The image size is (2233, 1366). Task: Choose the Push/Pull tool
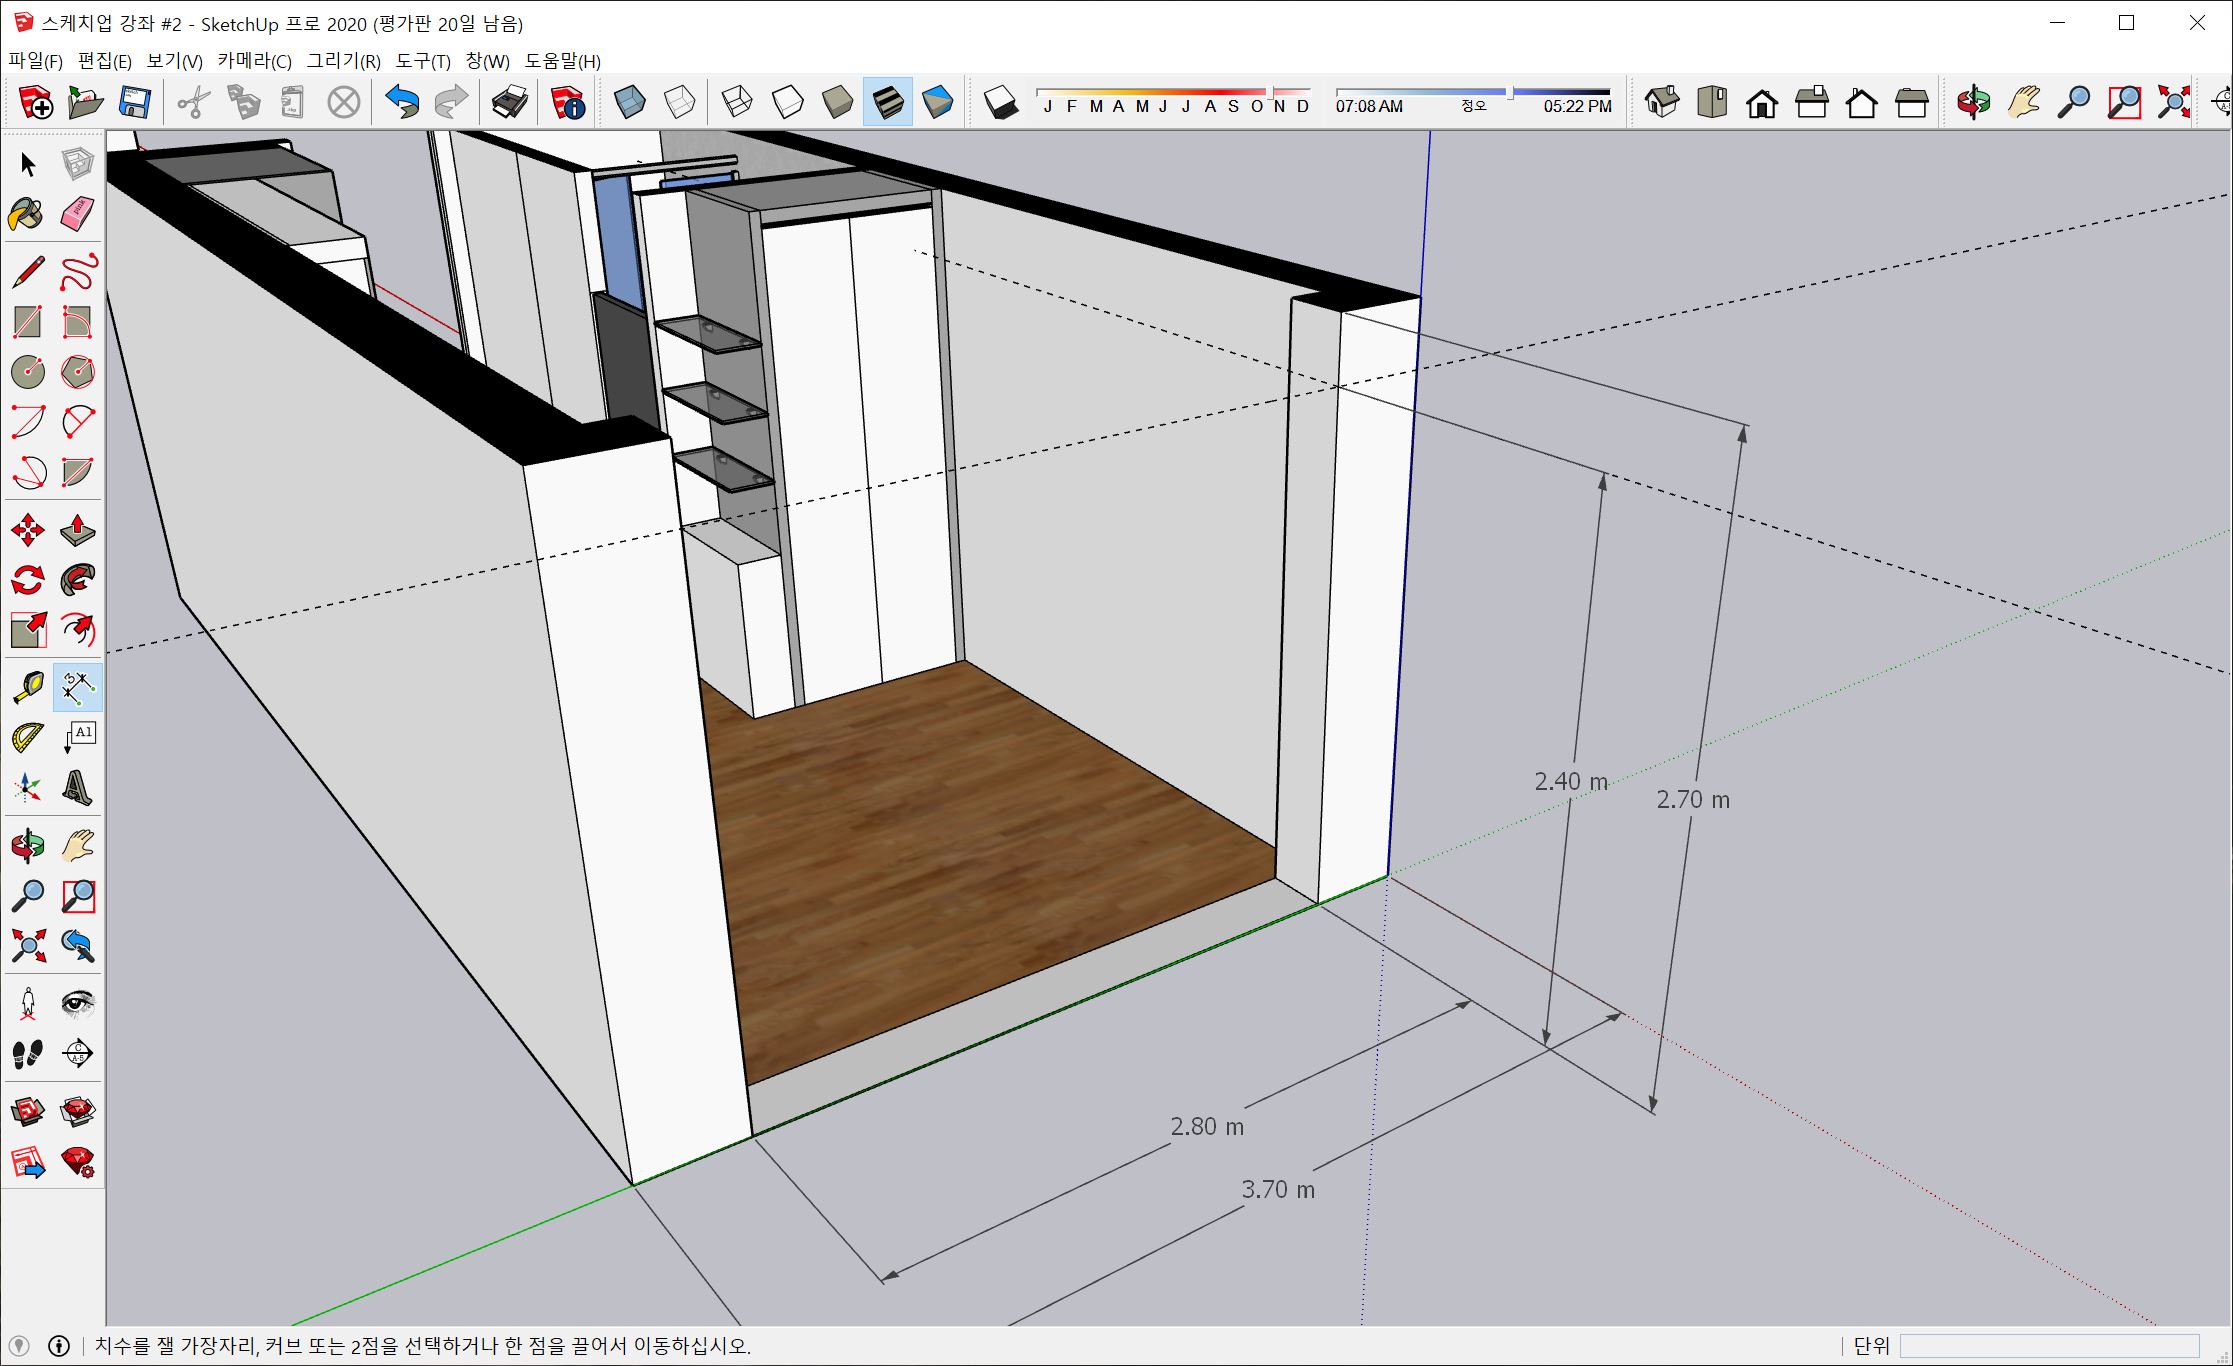[77, 530]
